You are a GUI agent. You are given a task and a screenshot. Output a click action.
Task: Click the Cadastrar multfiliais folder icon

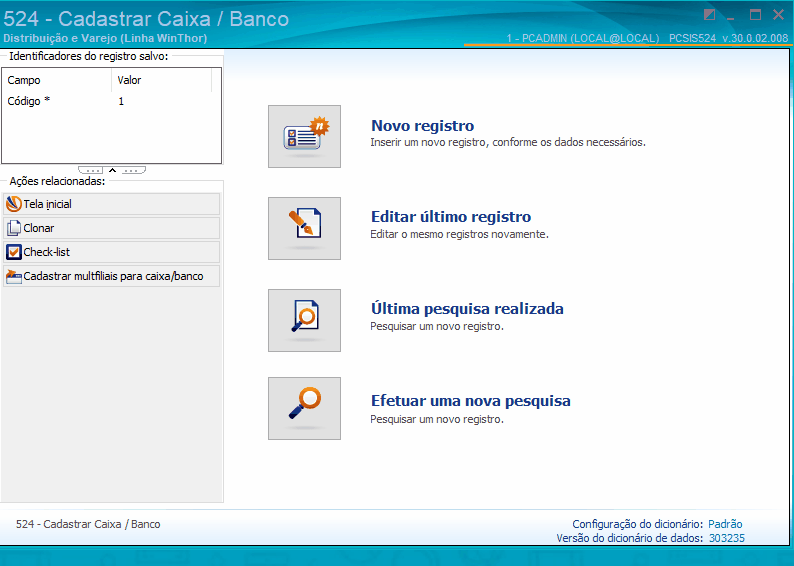pyautogui.click(x=14, y=276)
